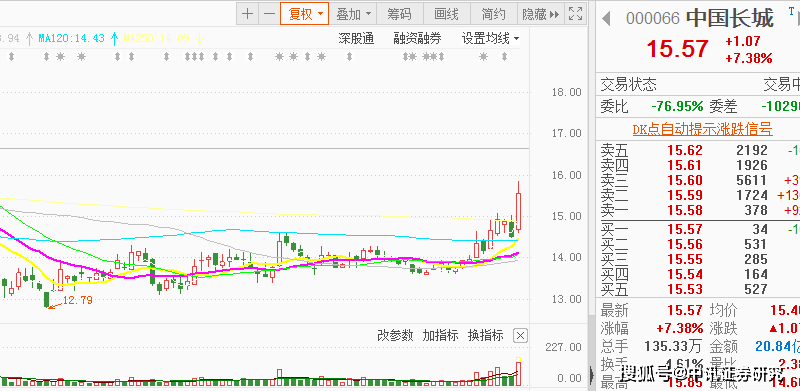
Task: Zoom in chart with plus button
Action: coord(247,14)
